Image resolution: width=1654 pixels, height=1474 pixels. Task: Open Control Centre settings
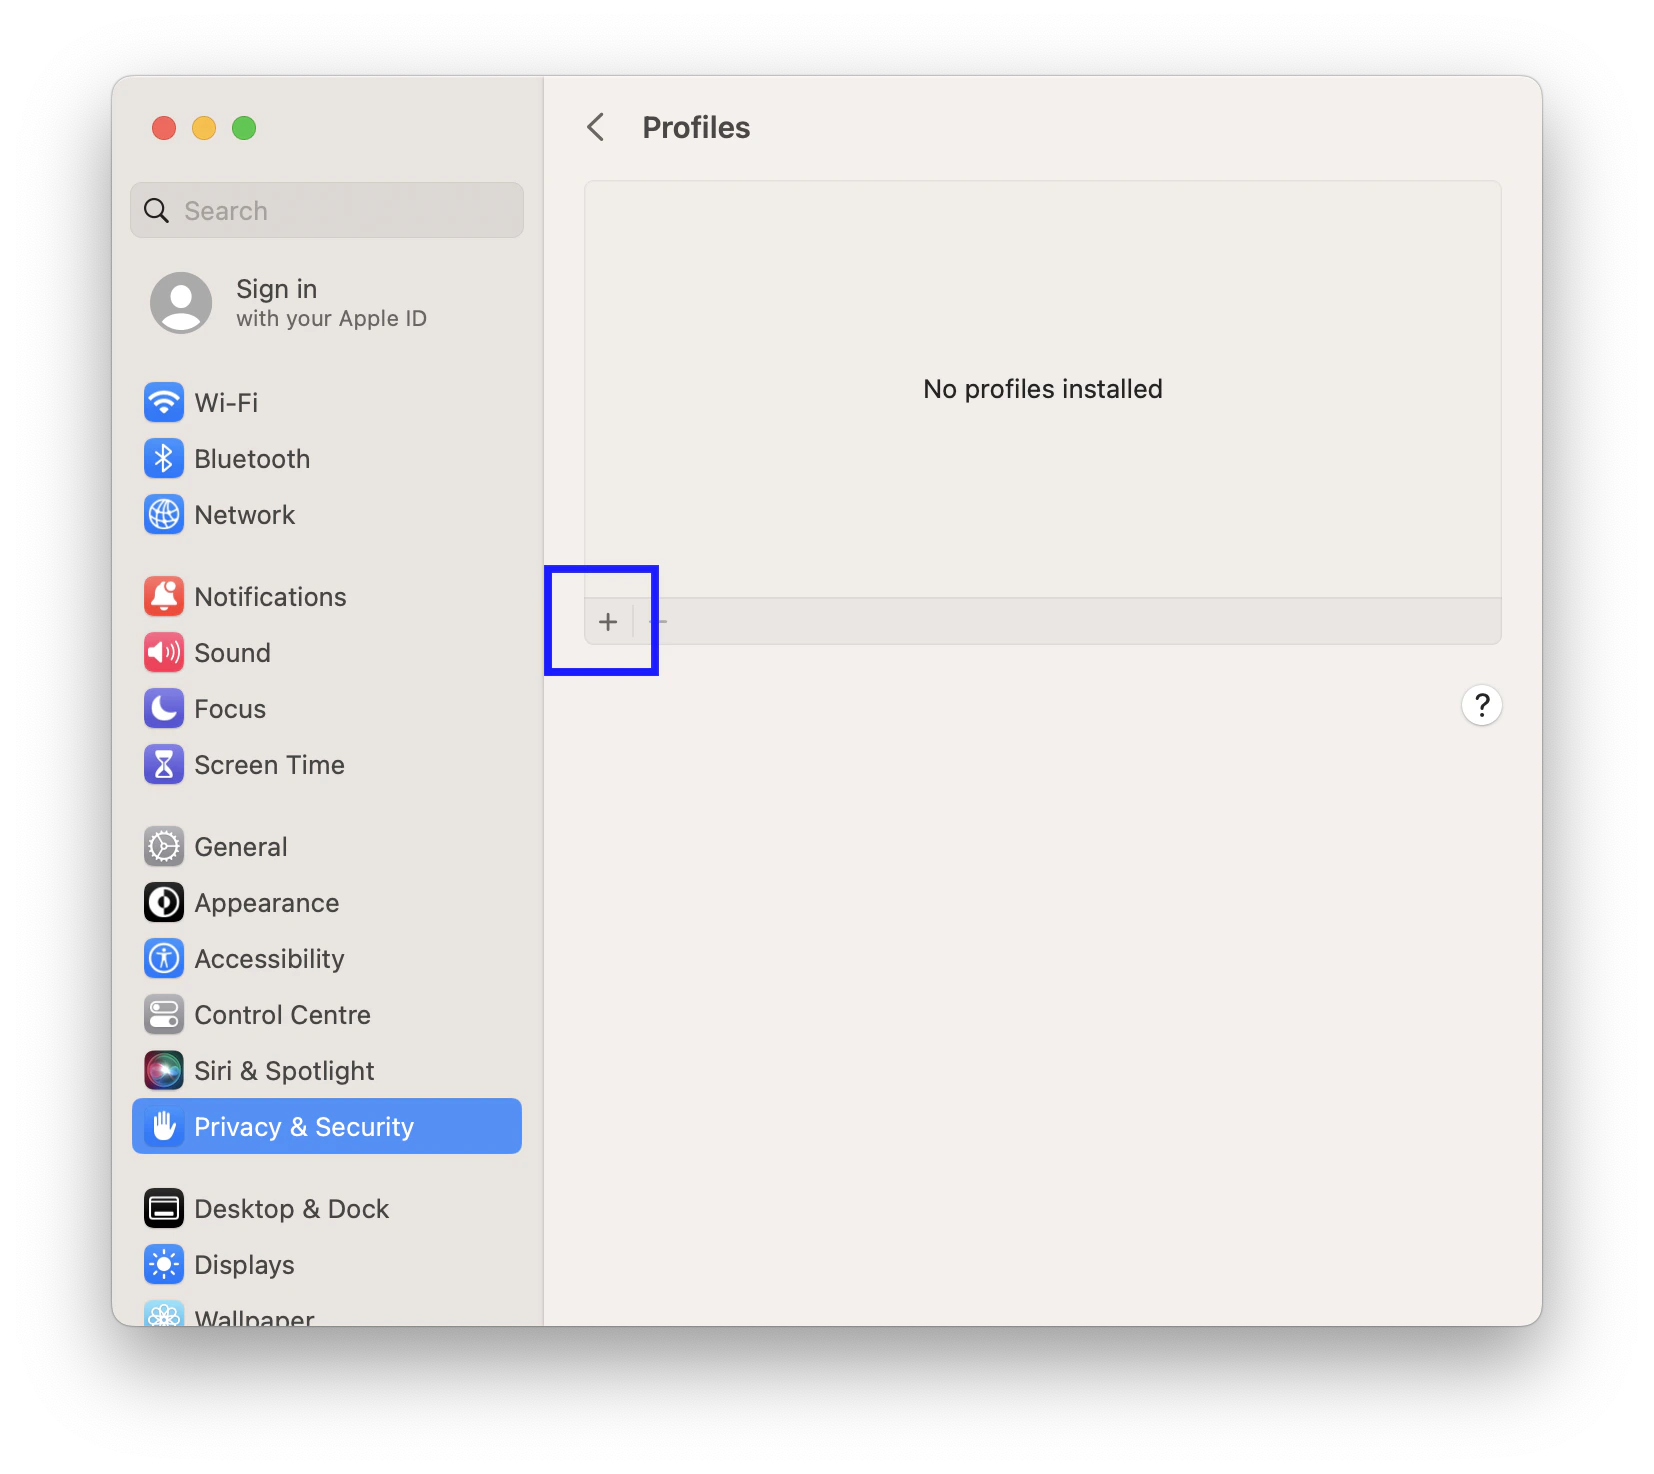coord(282,1014)
